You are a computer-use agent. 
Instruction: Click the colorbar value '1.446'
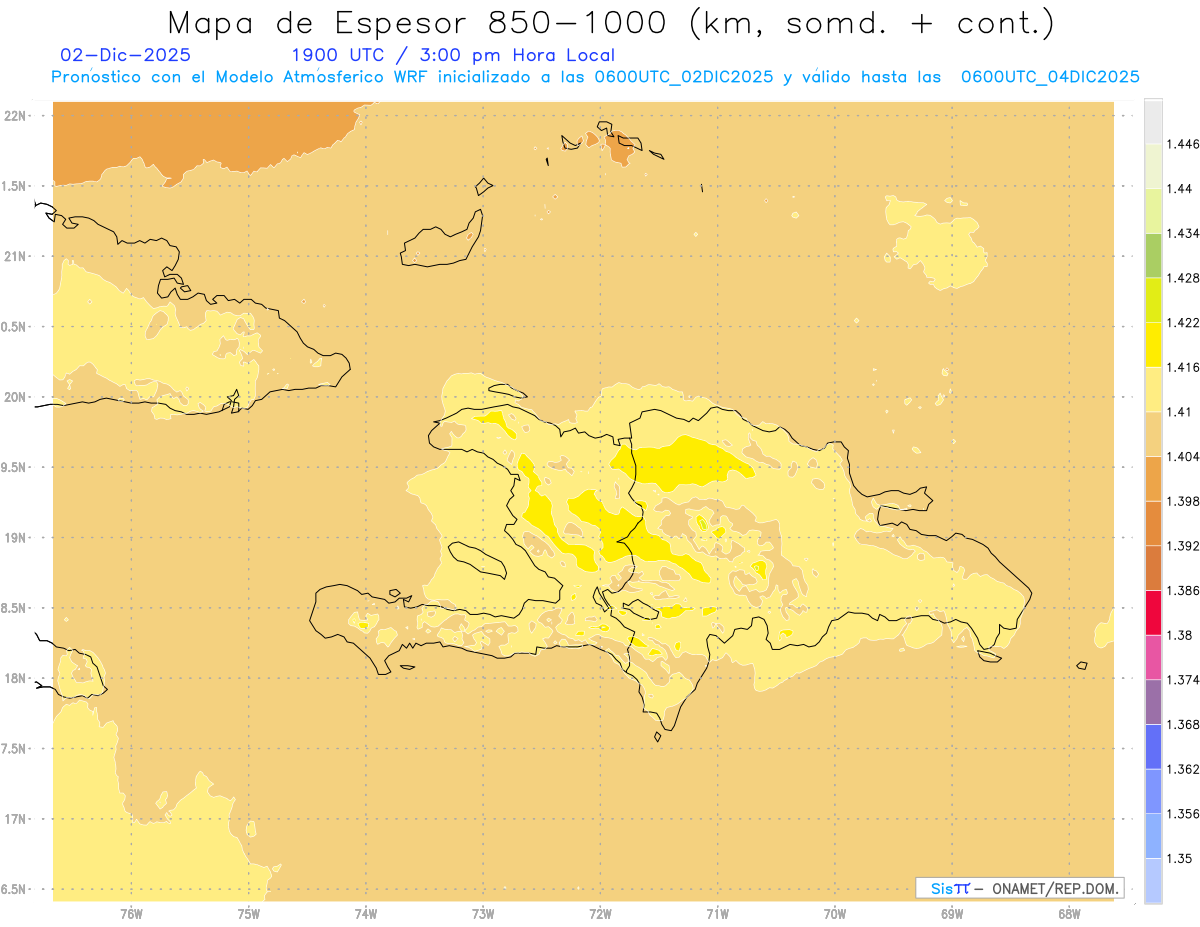(x=1182, y=144)
